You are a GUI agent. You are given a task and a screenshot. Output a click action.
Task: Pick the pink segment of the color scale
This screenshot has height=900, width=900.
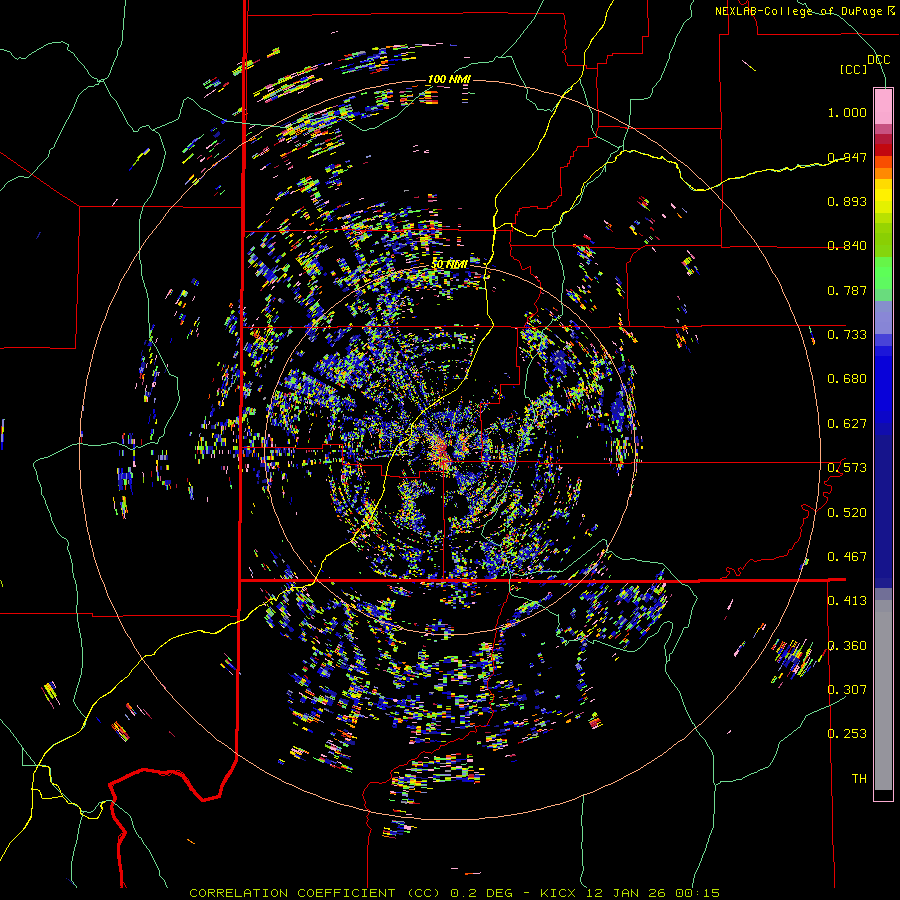pyautogui.click(x=883, y=106)
